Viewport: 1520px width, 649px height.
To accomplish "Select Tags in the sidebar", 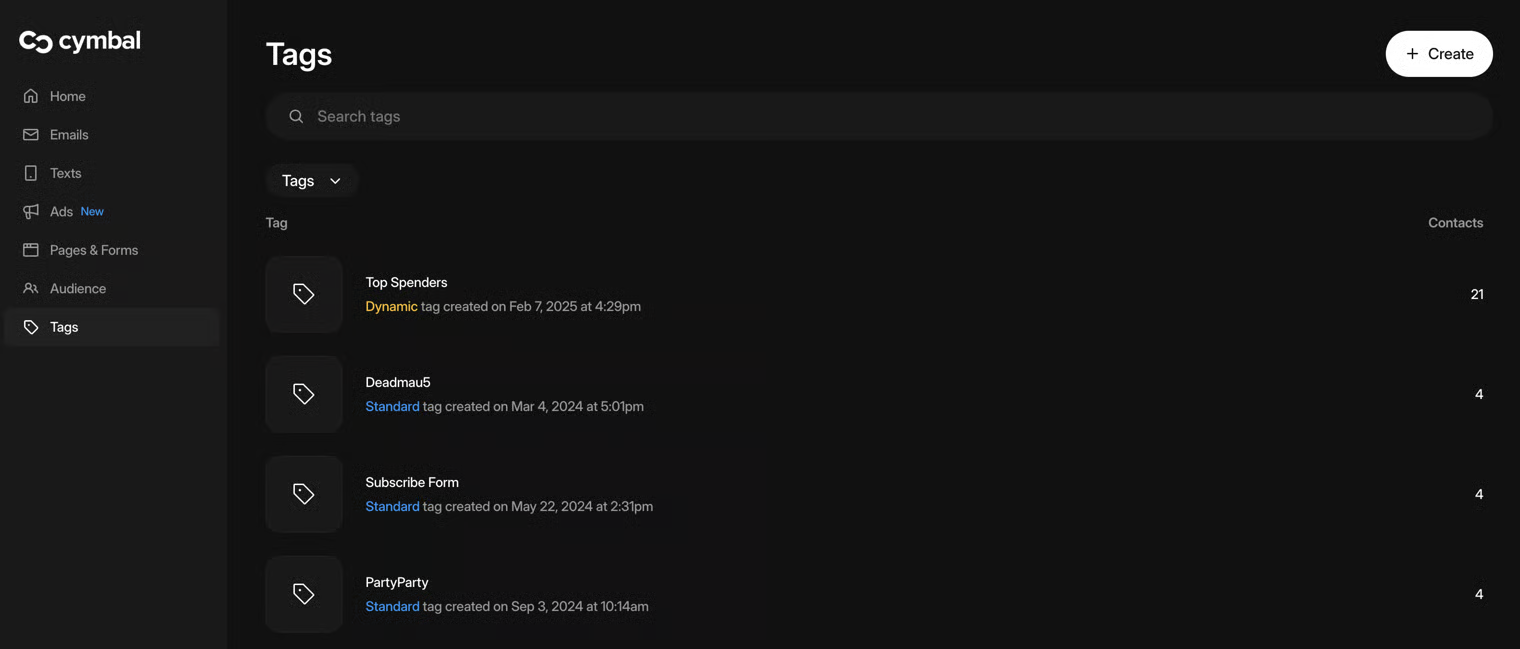I will pos(64,327).
